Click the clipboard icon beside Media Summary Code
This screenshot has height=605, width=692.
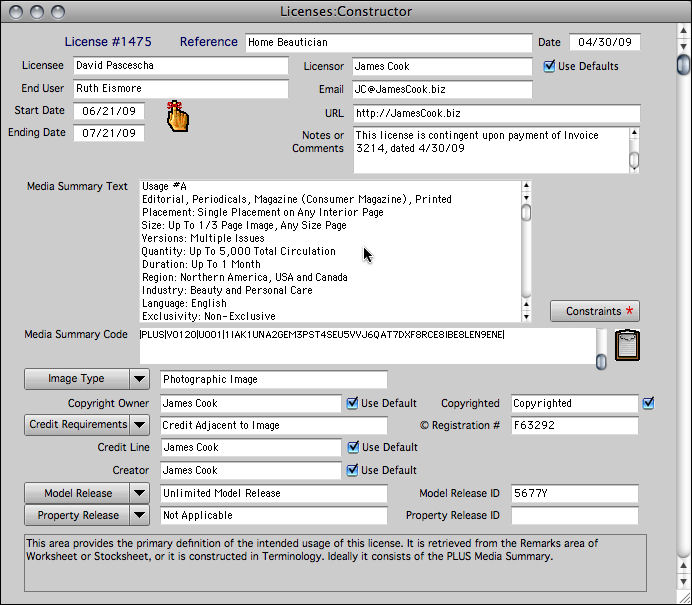[x=627, y=345]
